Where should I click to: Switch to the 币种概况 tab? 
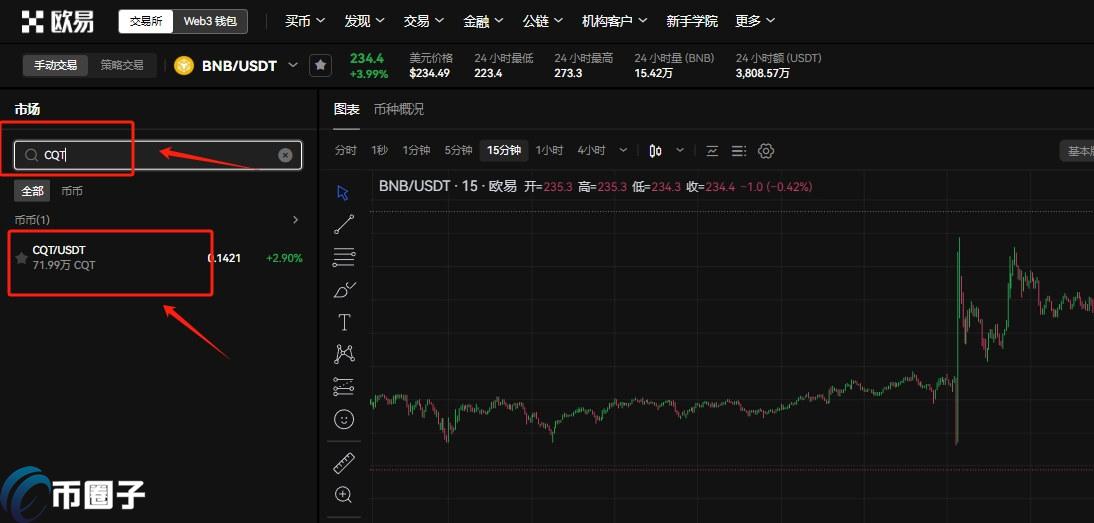[398, 109]
